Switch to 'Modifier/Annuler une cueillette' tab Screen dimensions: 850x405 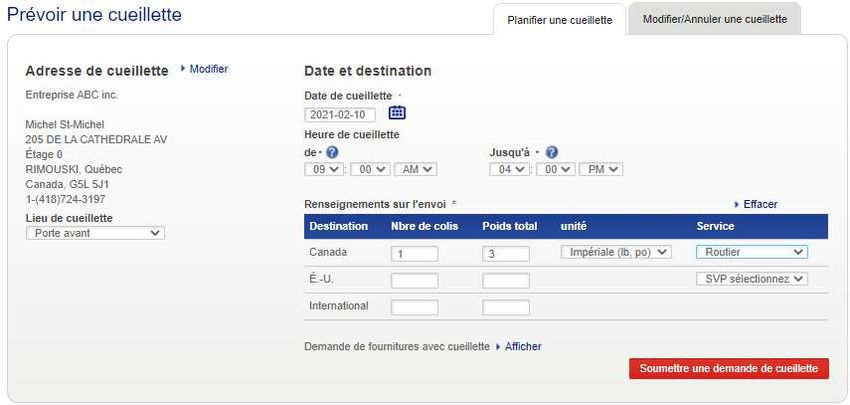pyautogui.click(x=714, y=19)
